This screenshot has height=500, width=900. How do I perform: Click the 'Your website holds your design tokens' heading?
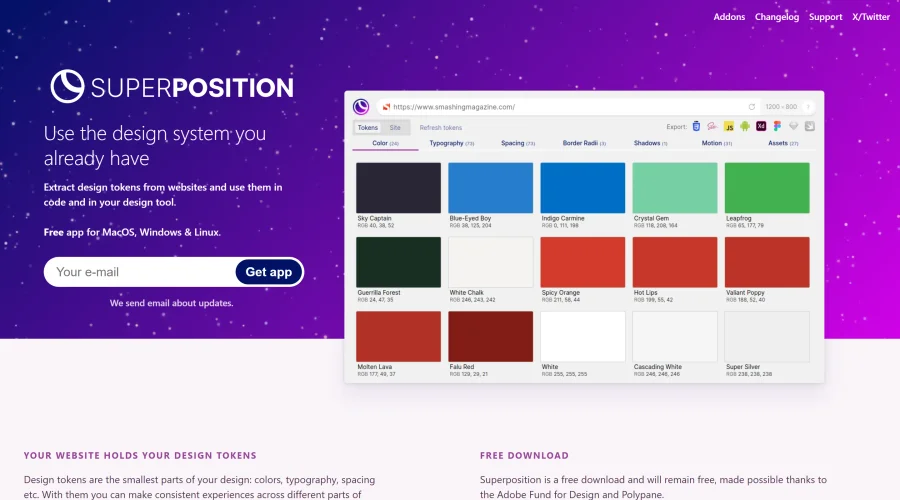140,455
